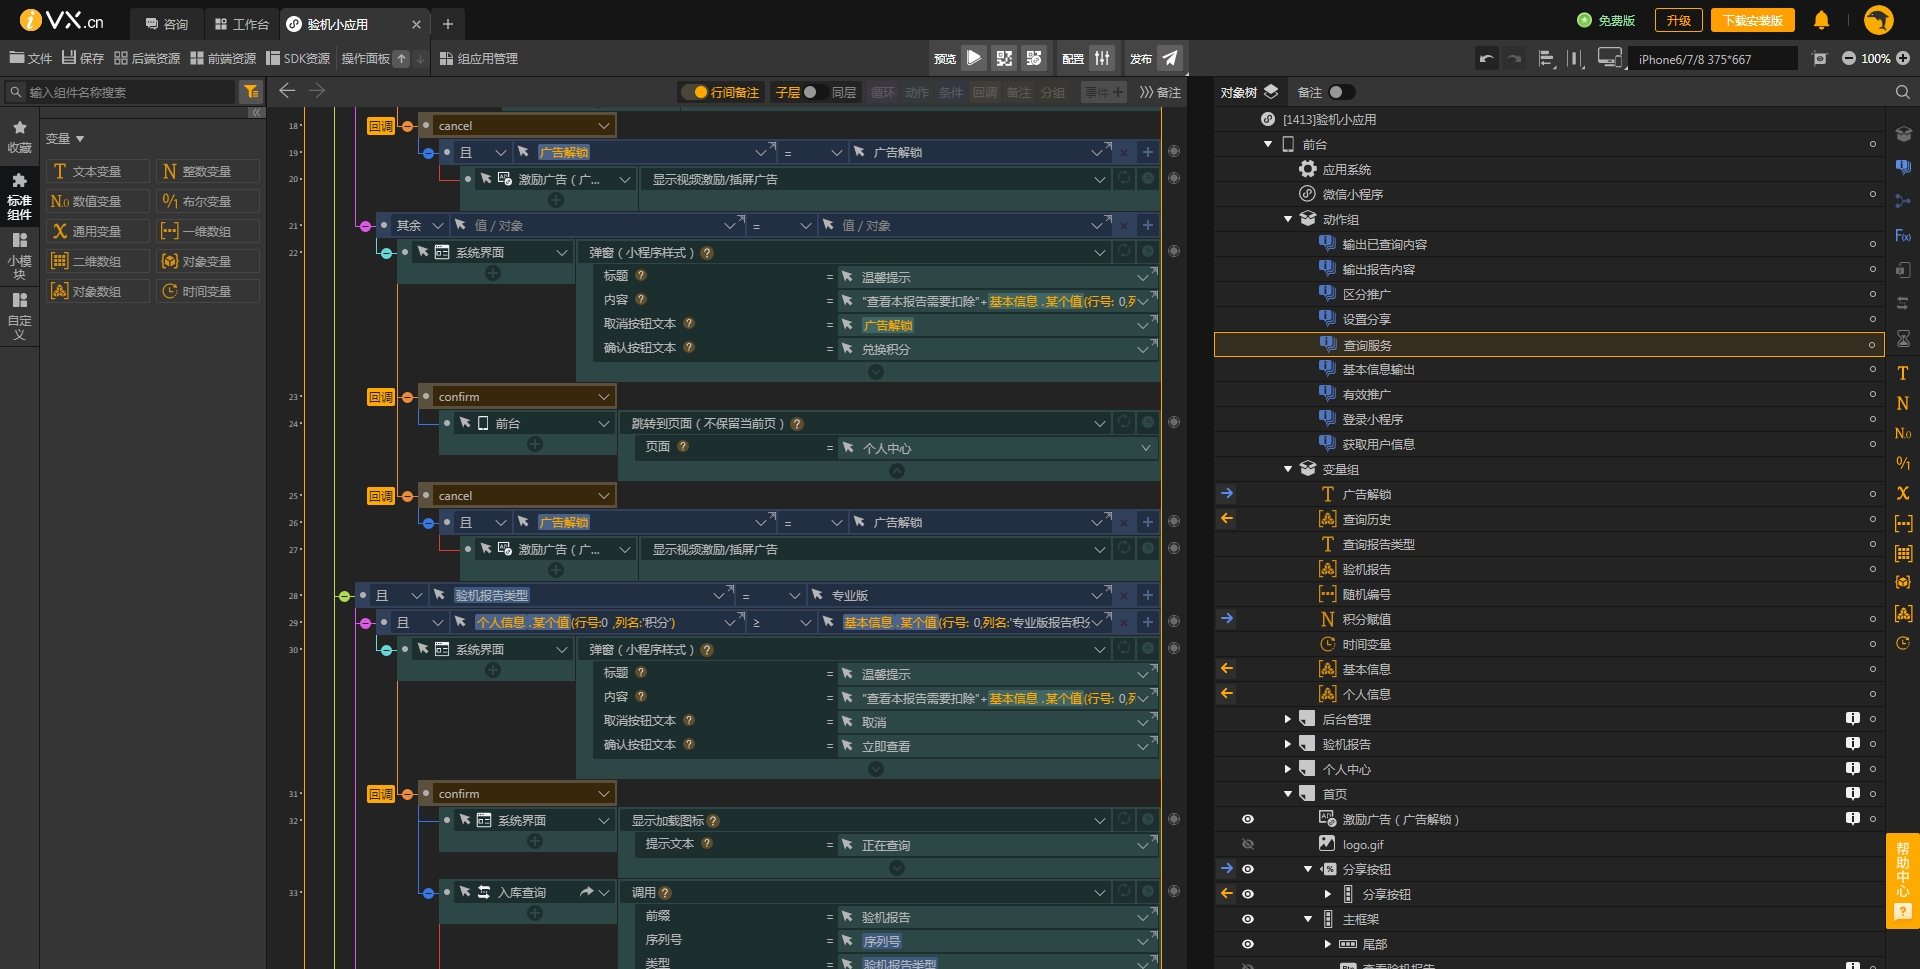
Task: Open SDK资源 menu
Action: click(x=298, y=58)
